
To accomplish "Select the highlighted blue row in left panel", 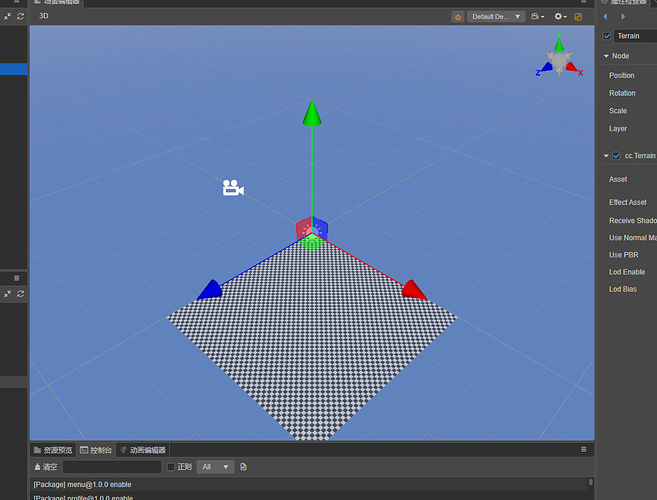I will [14, 69].
